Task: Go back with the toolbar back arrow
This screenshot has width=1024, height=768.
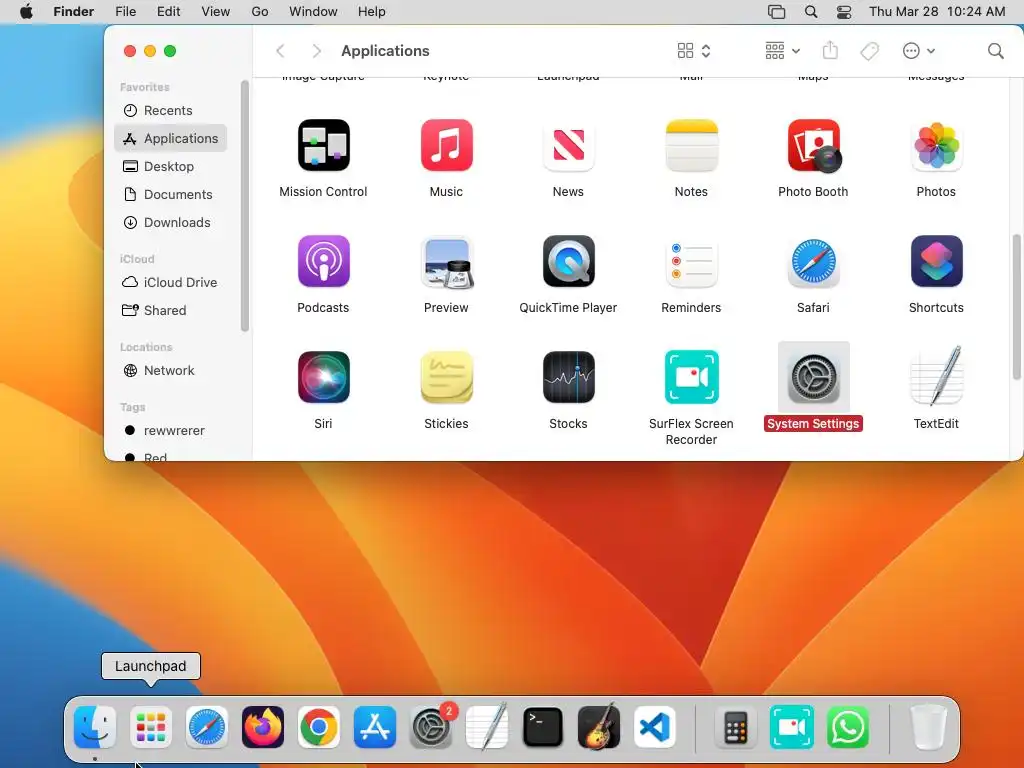Action: [x=280, y=51]
